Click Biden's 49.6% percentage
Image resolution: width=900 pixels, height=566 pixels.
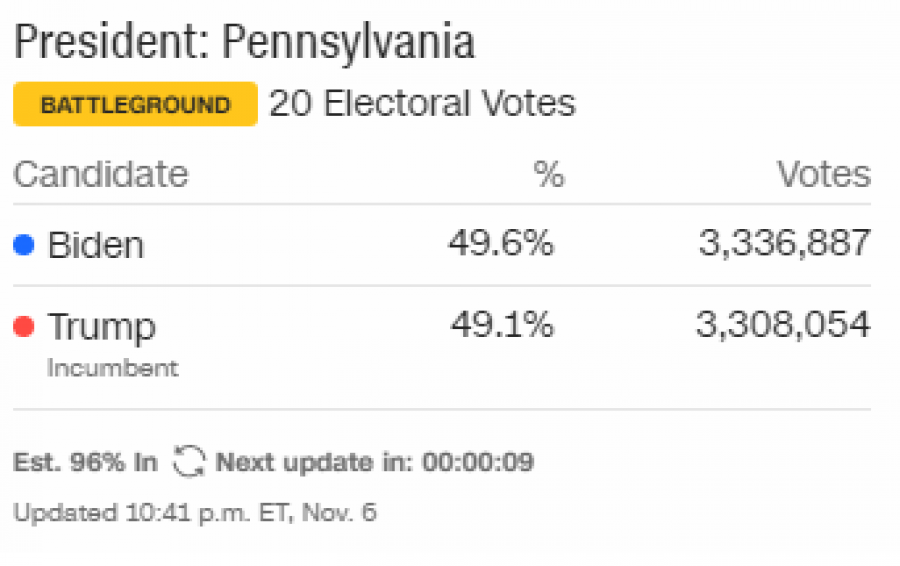tap(501, 243)
